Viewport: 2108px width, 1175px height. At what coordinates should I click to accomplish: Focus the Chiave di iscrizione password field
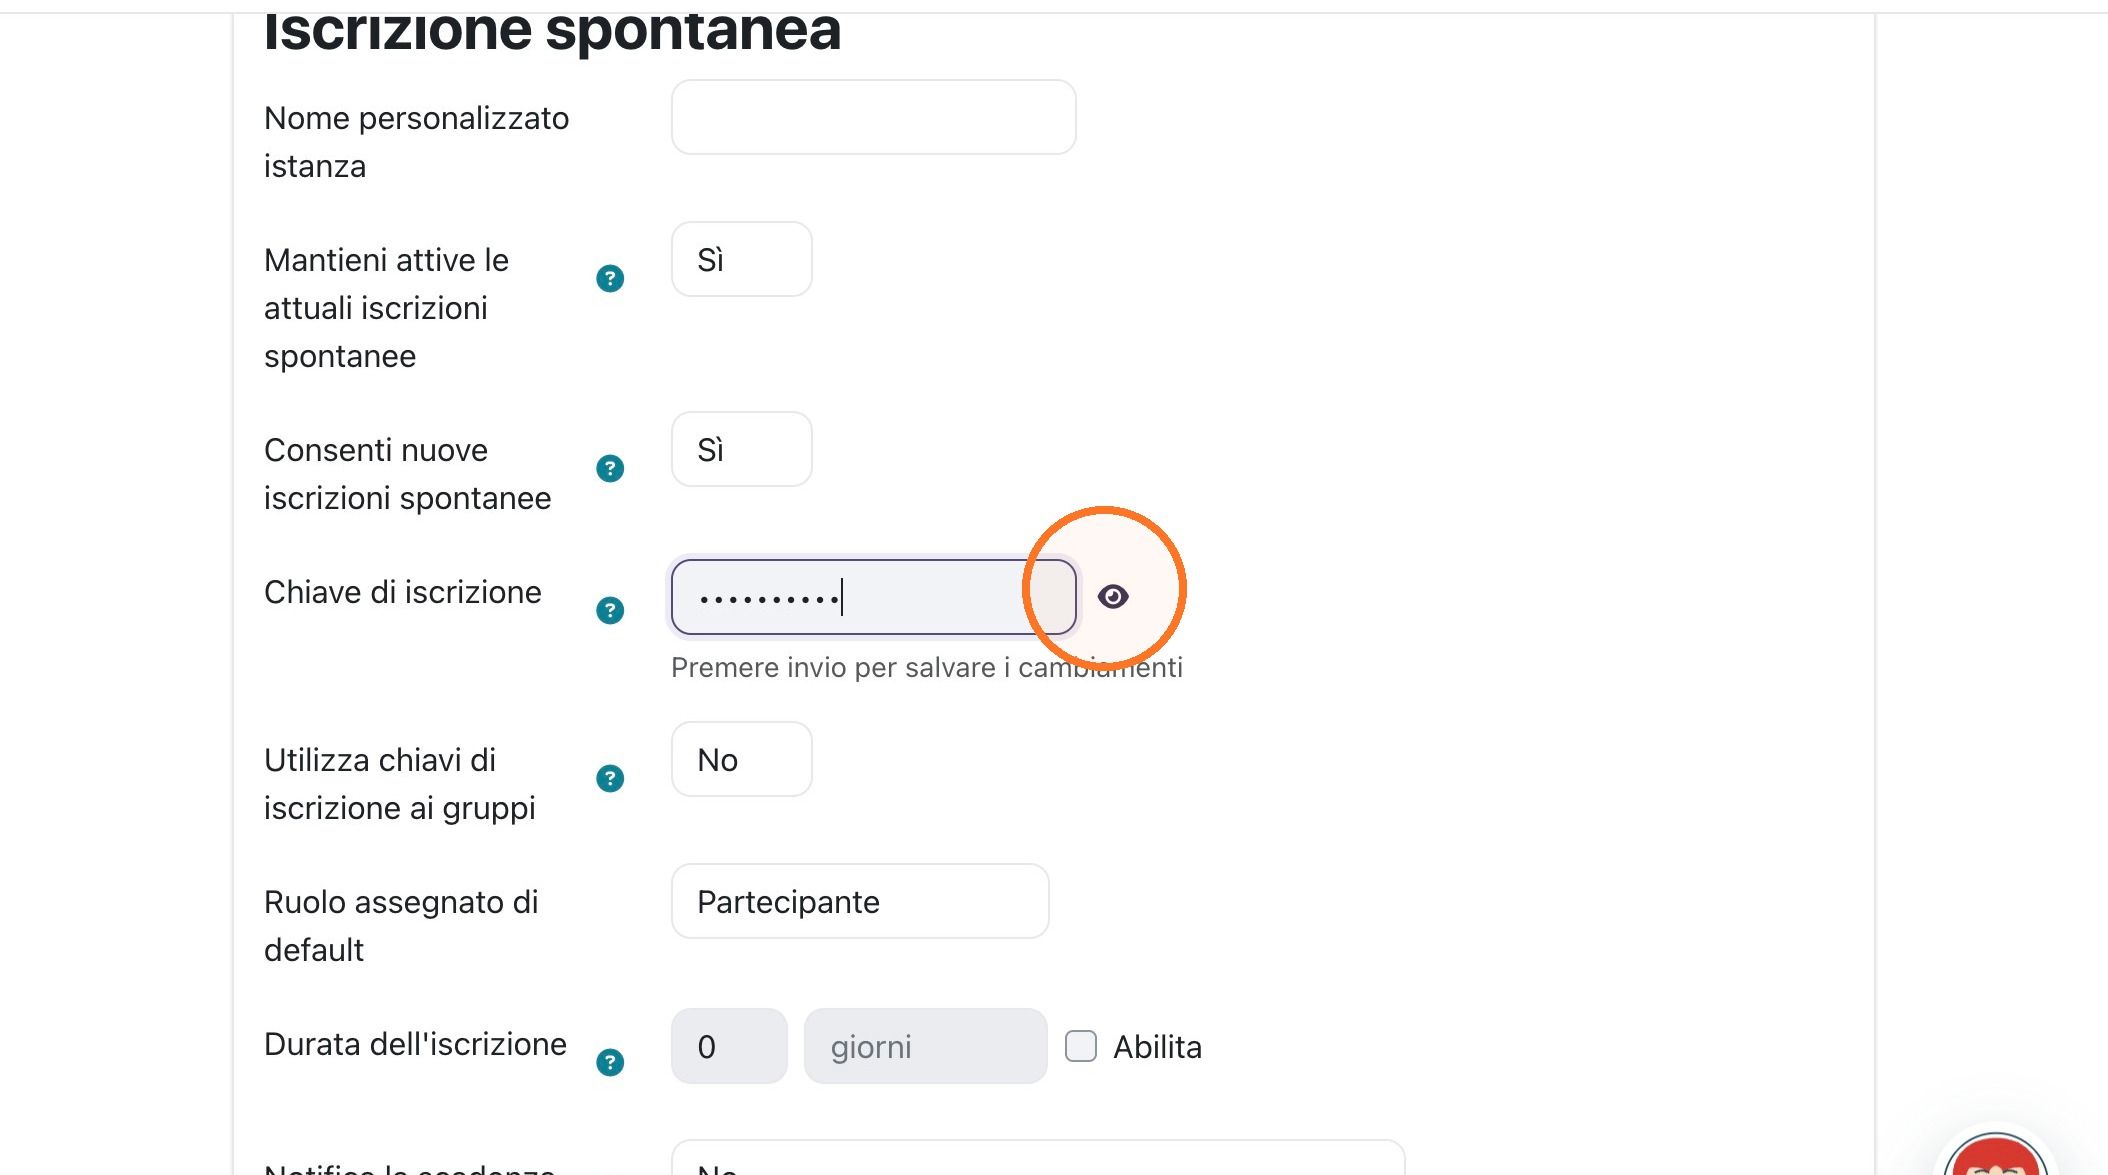(874, 597)
